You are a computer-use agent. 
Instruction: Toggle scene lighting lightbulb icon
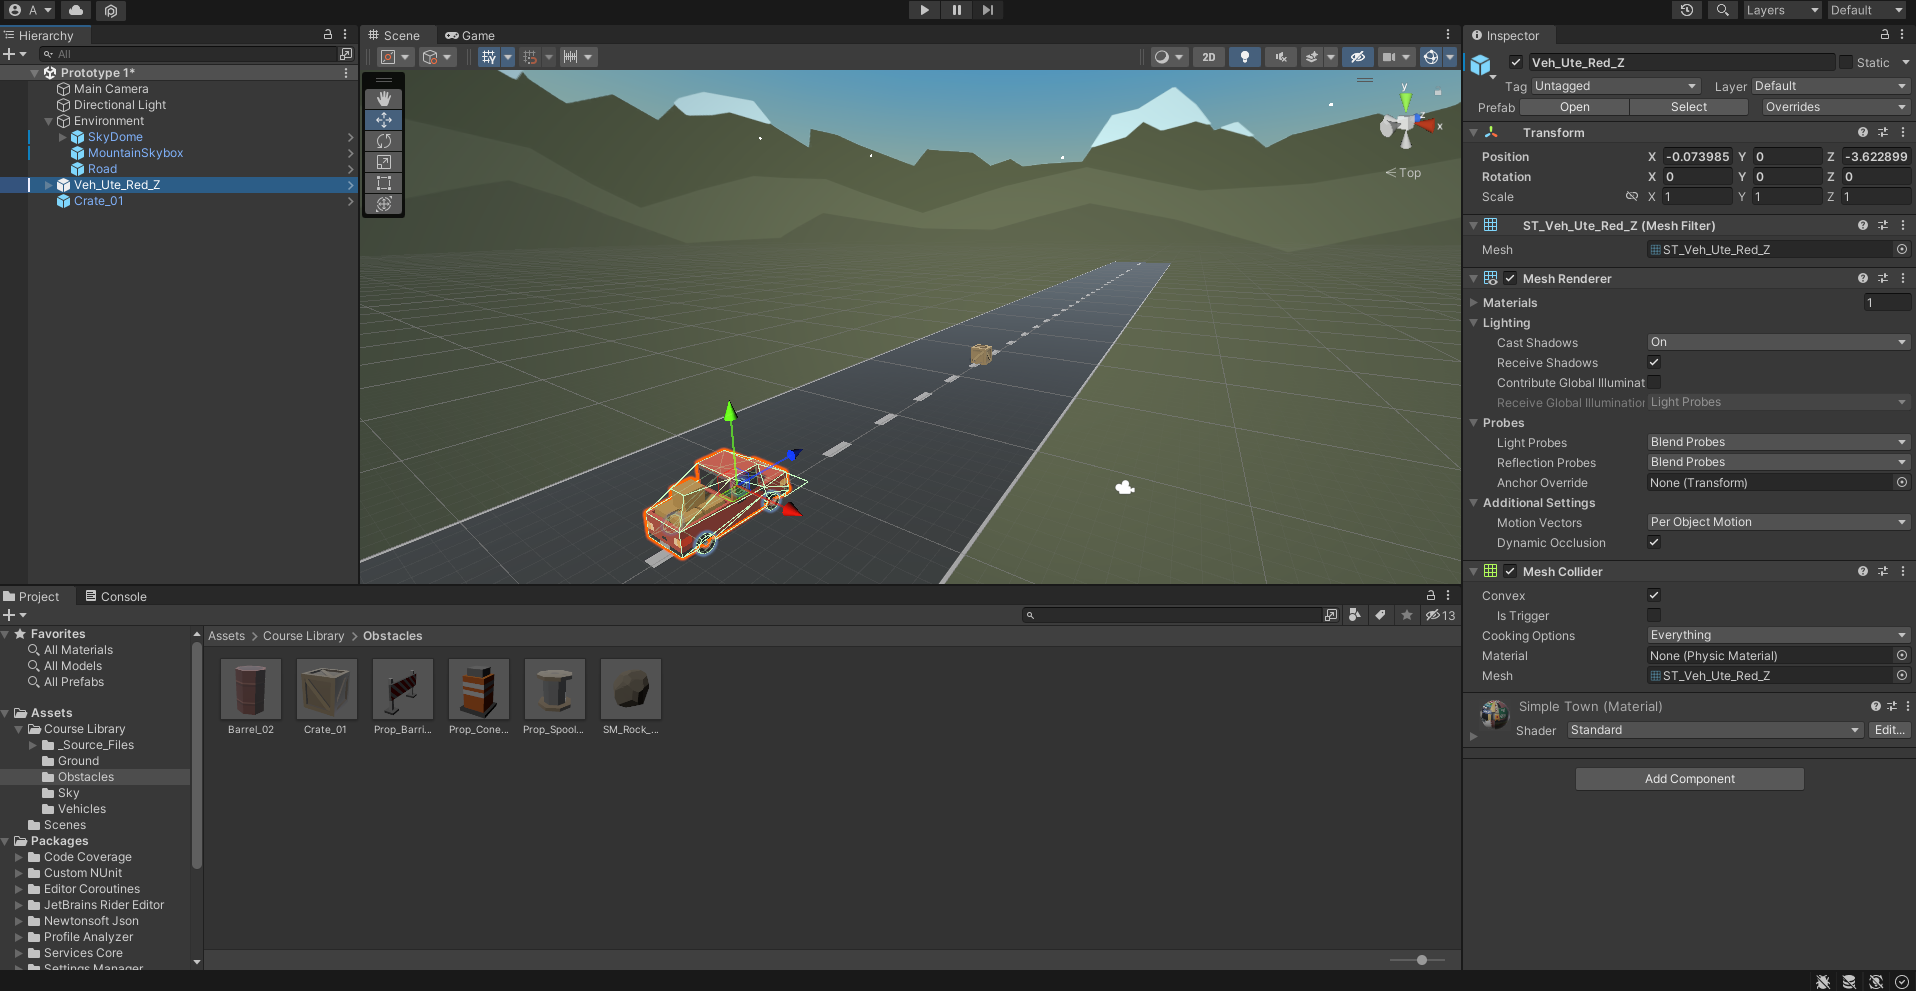pyautogui.click(x=1244, y=57)
